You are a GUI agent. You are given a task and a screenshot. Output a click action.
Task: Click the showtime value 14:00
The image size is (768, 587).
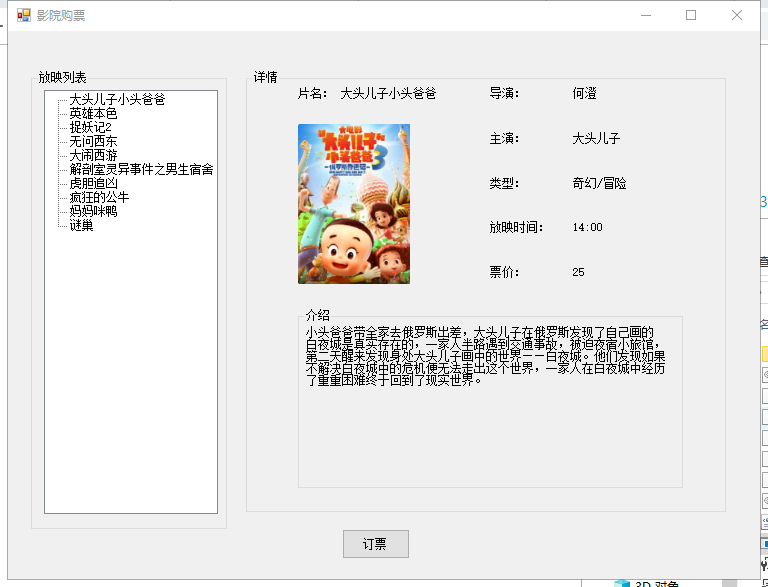[x=587, y=227]
